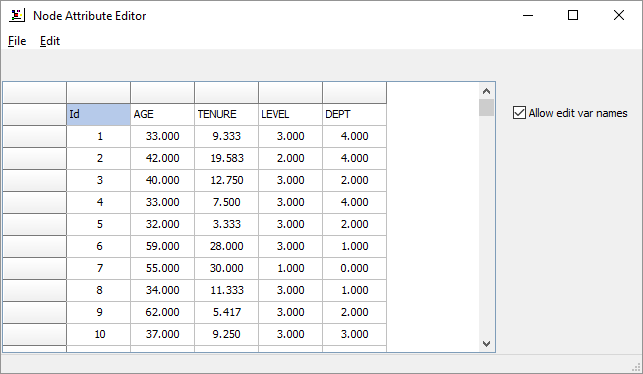Select the DEPT column name cell
This screenshot has width=643, height=374.
[354, 114]
